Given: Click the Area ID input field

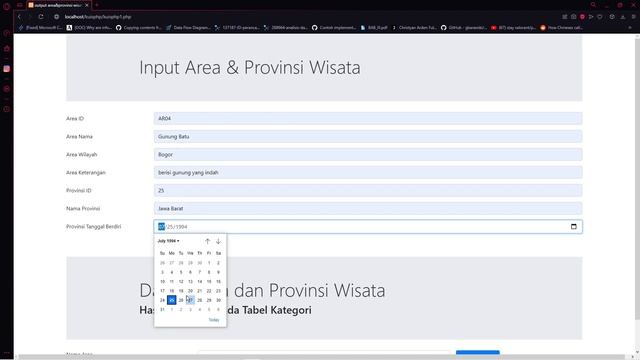Looking at the screenshot, I should 368,118.
